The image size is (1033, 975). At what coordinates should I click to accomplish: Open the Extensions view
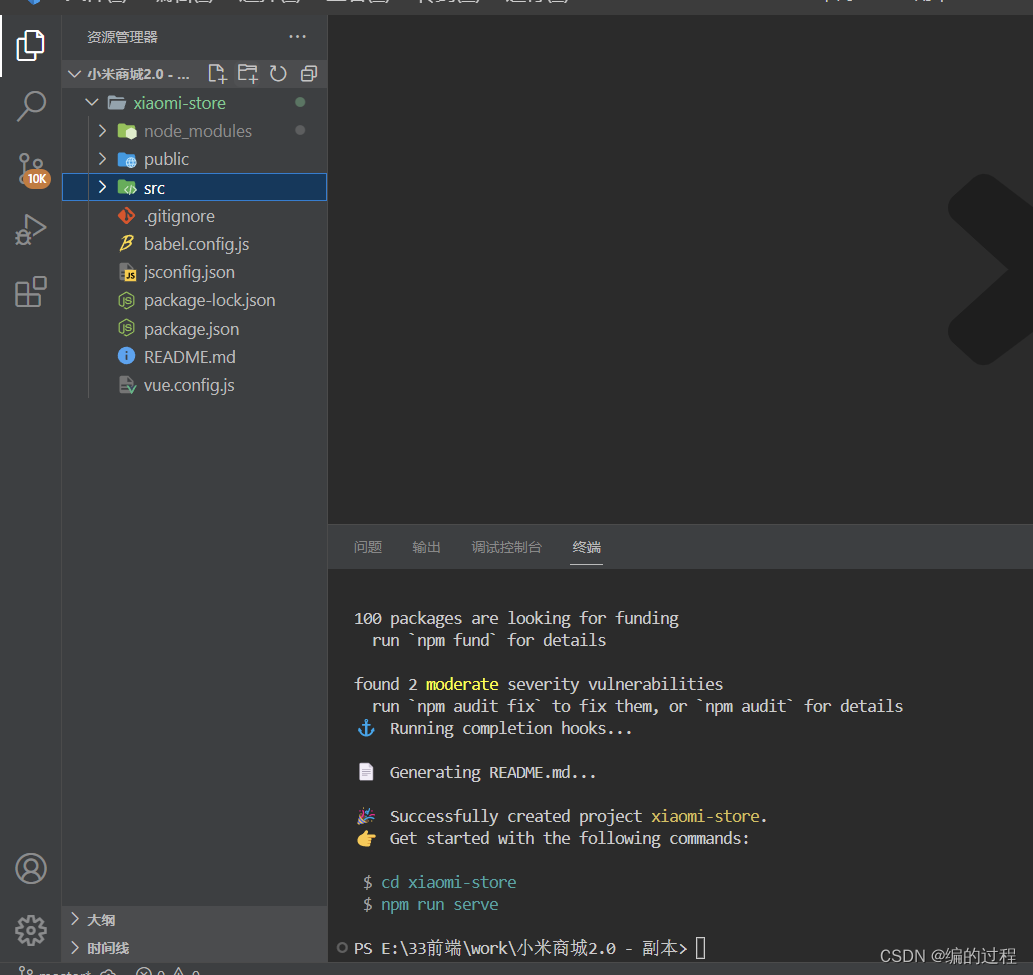pos(30,292)
